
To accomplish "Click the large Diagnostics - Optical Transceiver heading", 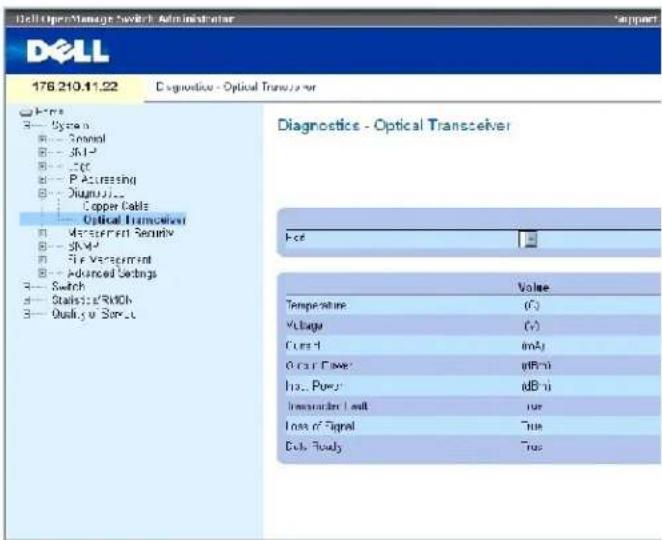I will click(x=394, y=125).
